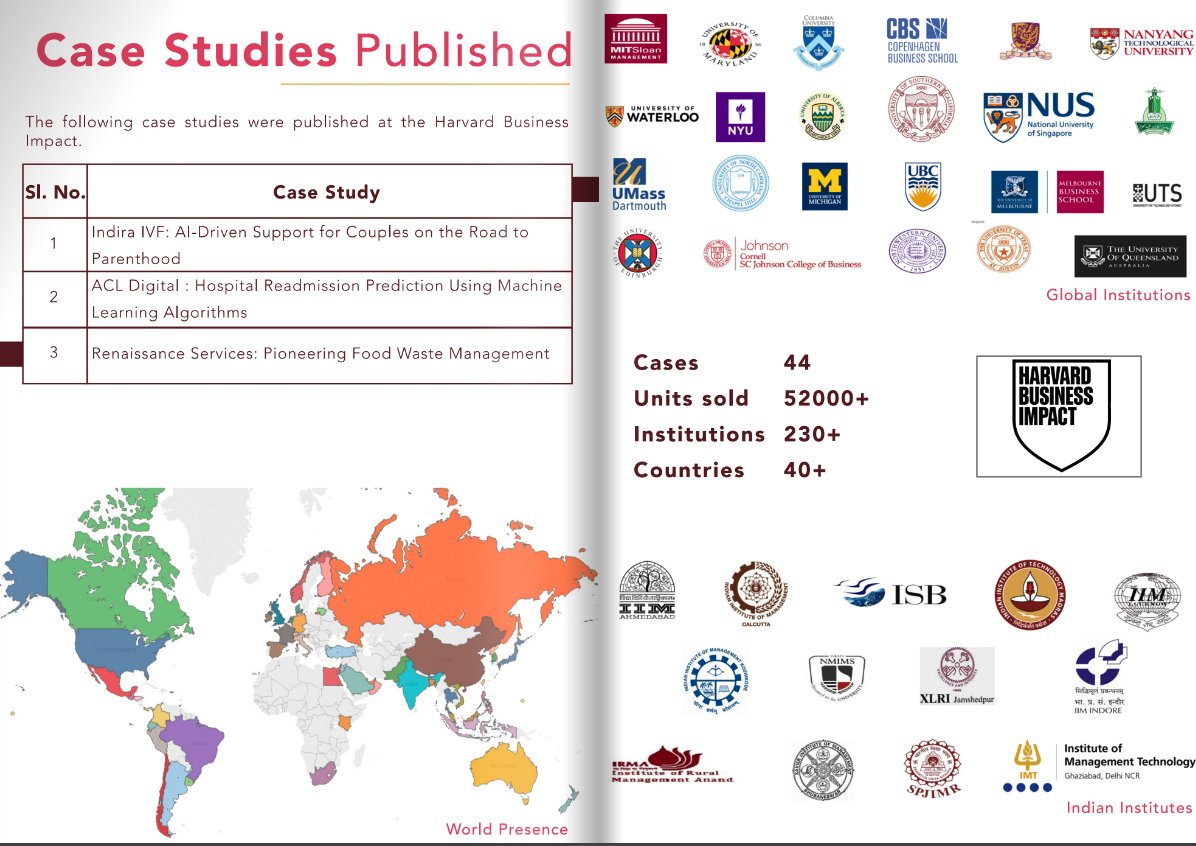Select the 'Renaissance Services' case study row
Viewport: 1196px width, 846px height.
click(297, 355)
